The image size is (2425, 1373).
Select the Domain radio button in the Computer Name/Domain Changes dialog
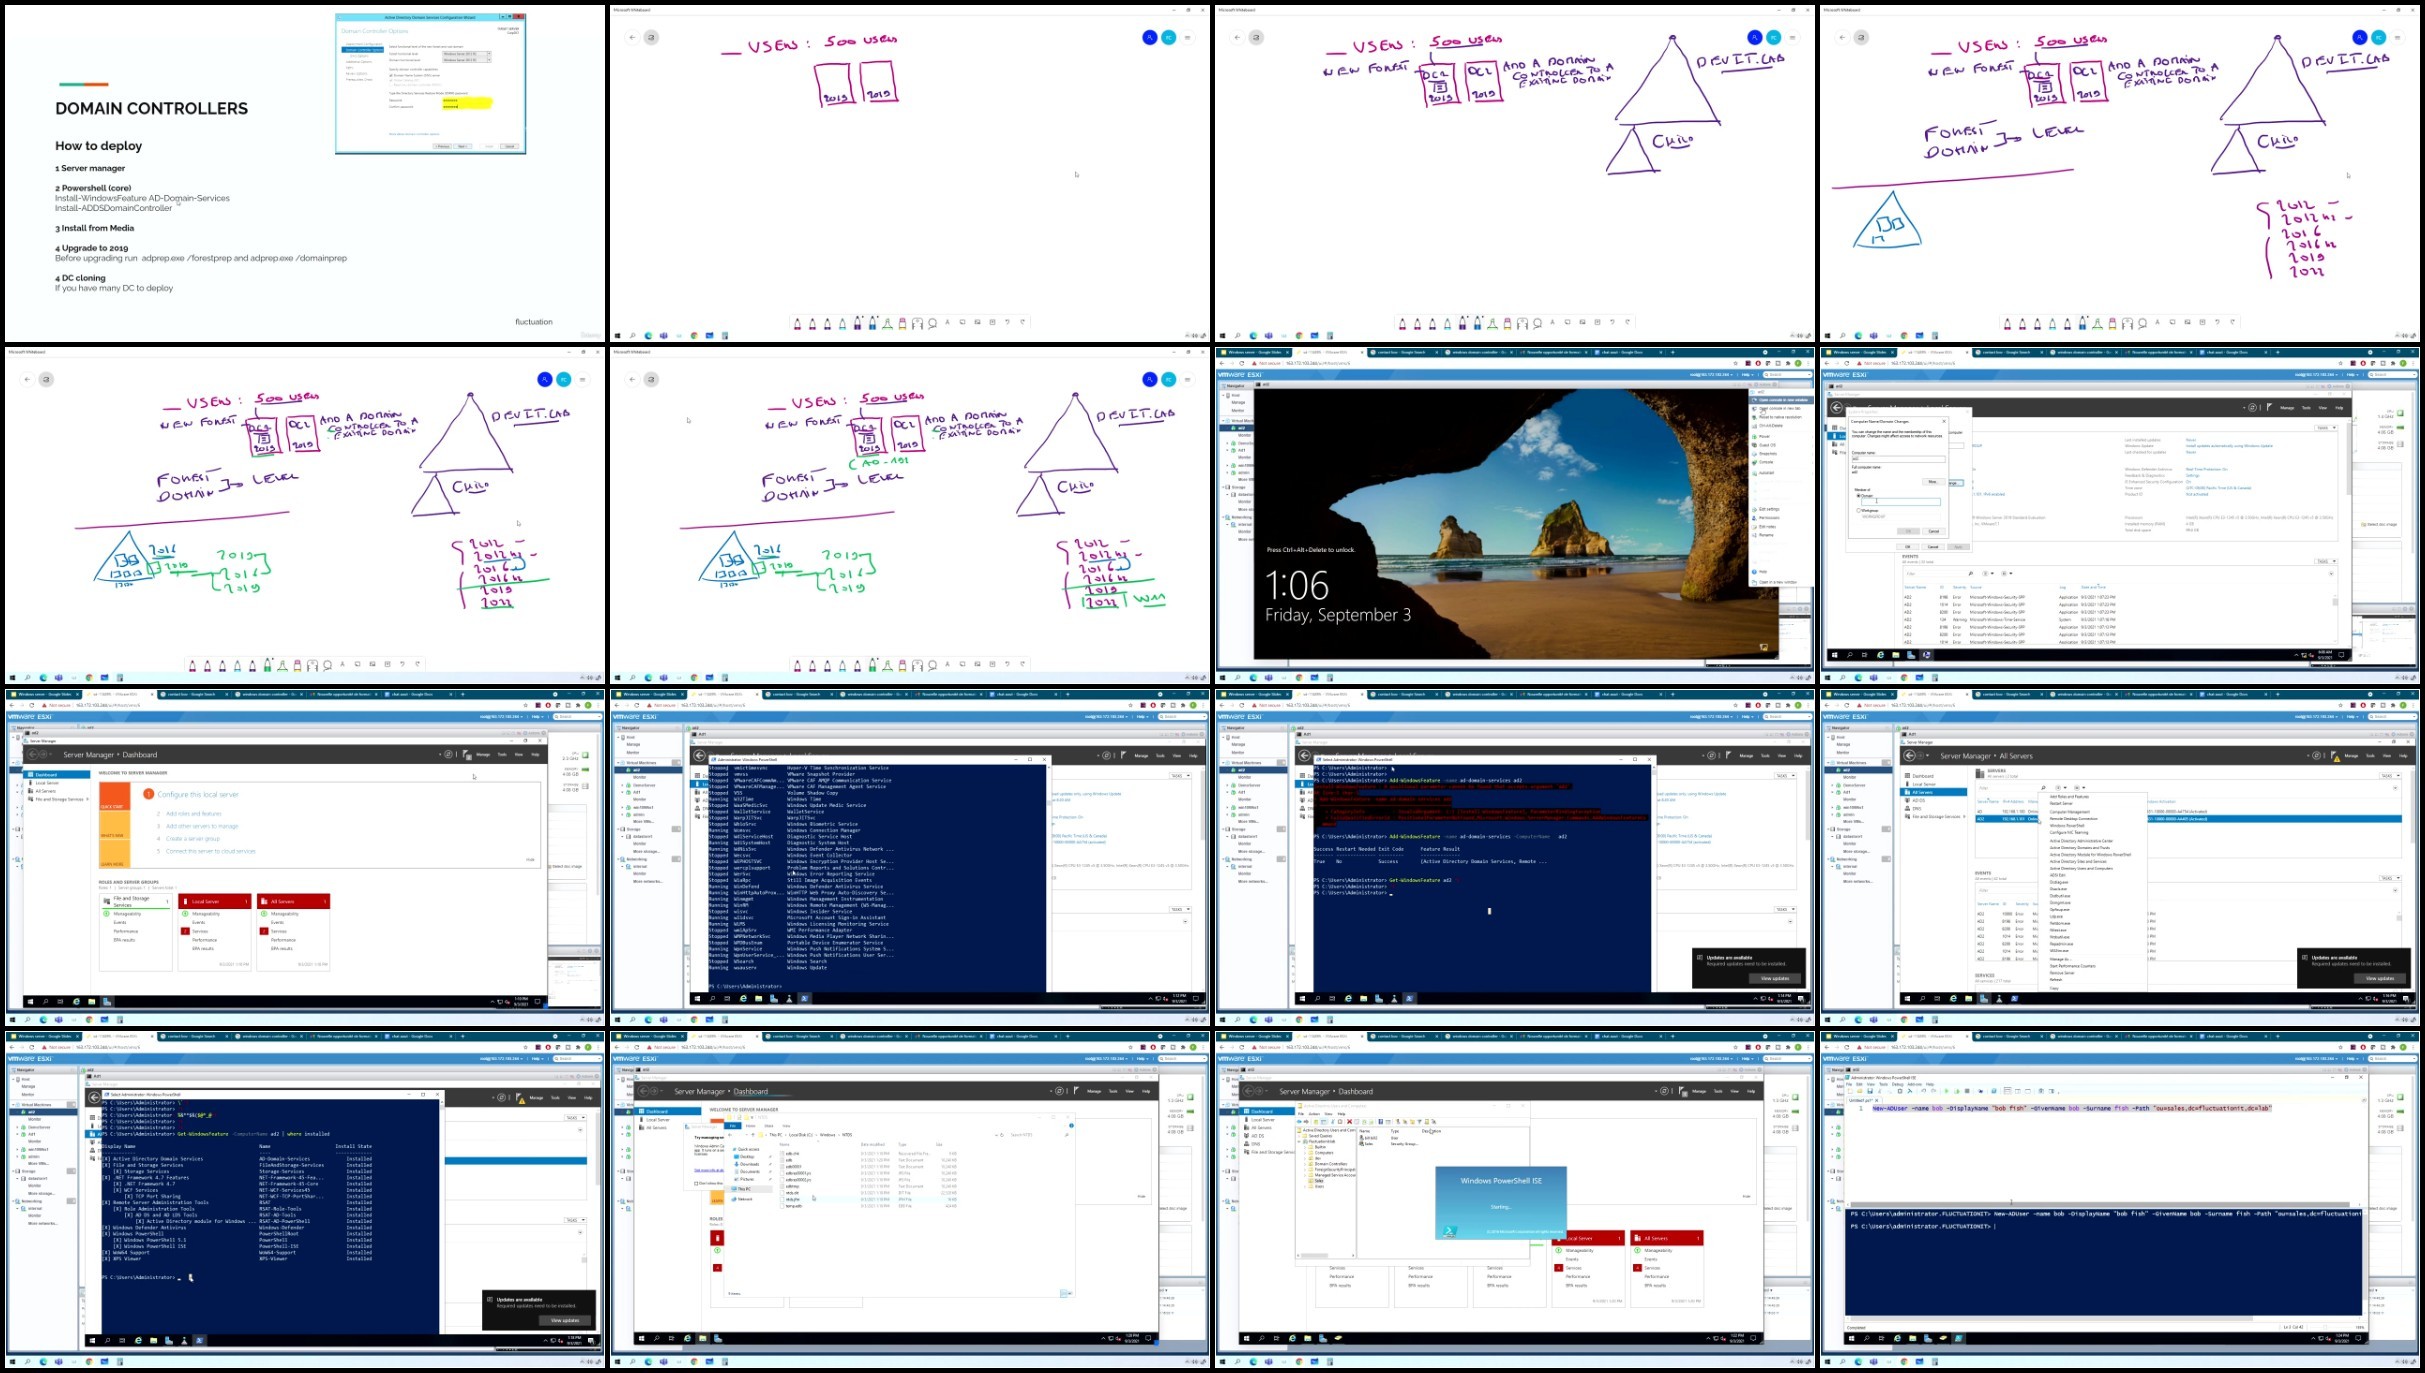point(1858,495)
